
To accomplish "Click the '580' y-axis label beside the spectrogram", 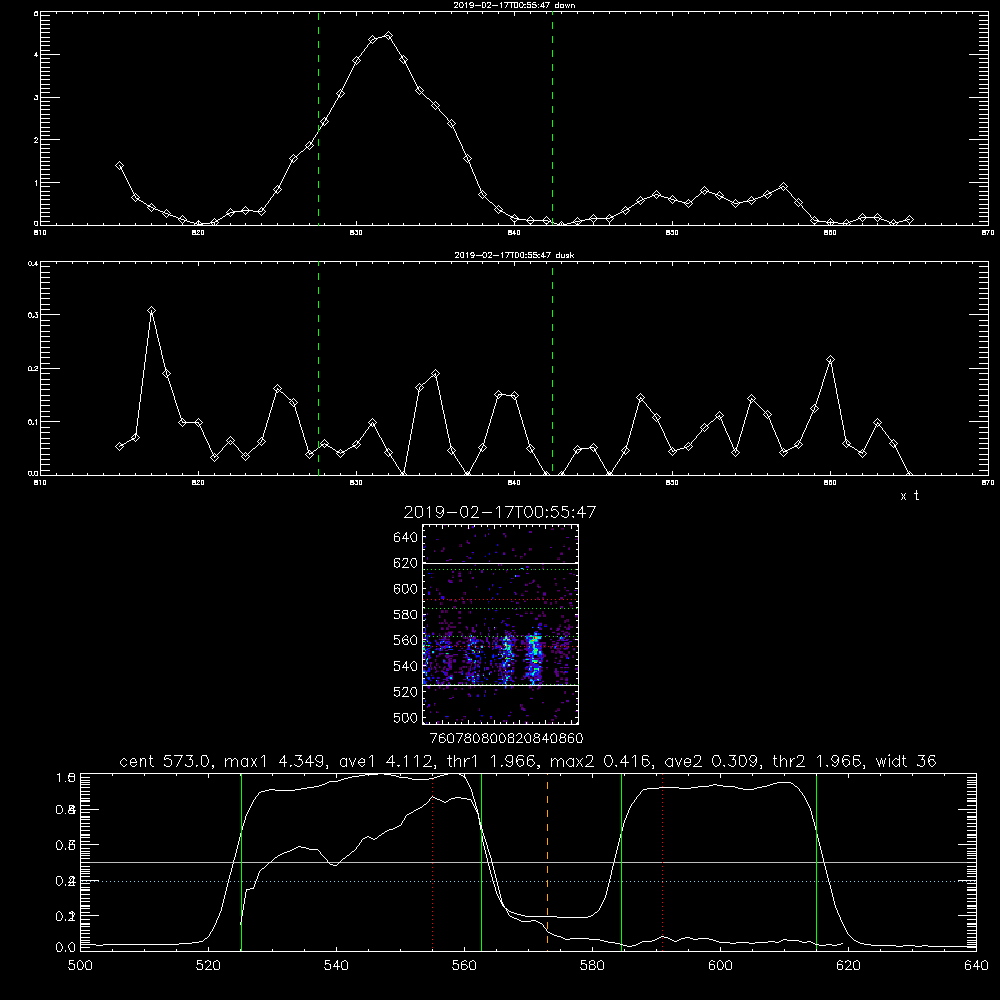I will (x=406, y=615).
